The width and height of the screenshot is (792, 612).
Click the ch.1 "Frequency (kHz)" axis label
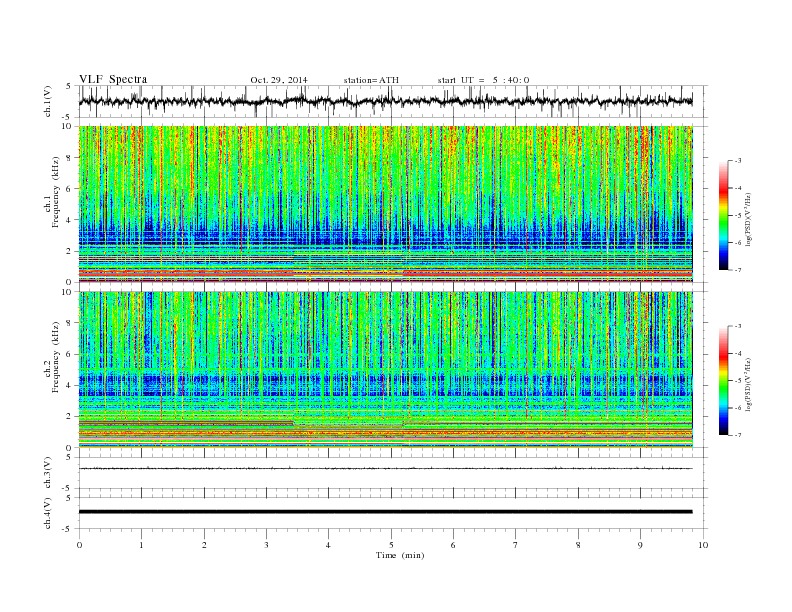[55, 193]
